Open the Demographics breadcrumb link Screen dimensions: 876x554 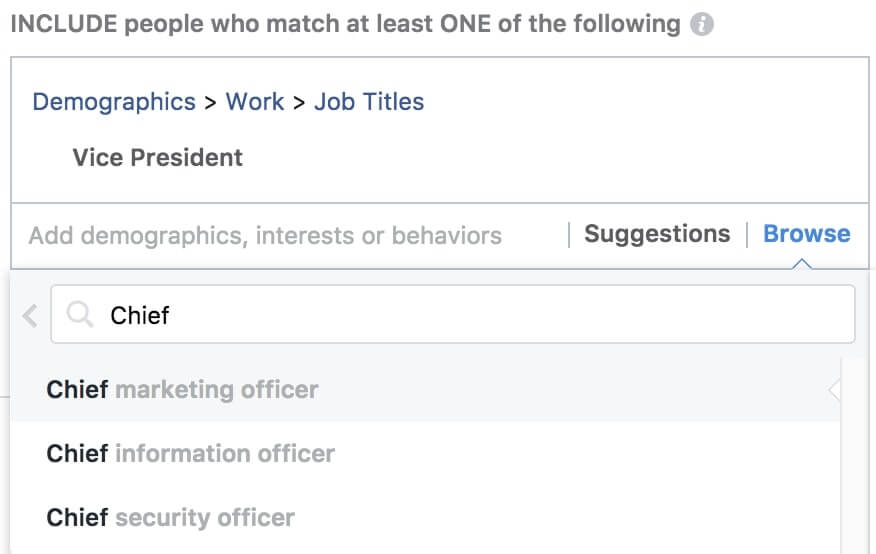pos(114,102)
